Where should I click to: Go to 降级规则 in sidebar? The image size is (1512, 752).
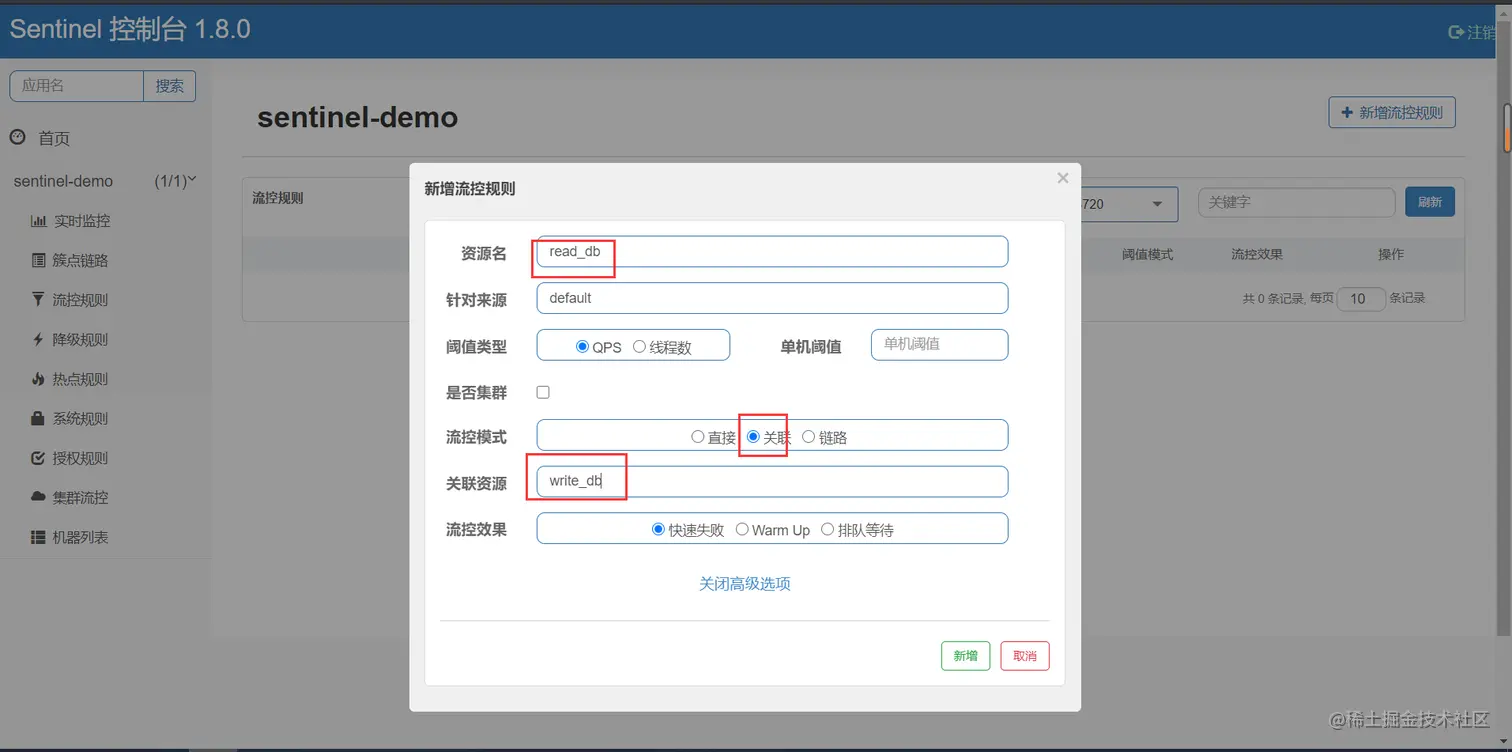tap(80, 339)
